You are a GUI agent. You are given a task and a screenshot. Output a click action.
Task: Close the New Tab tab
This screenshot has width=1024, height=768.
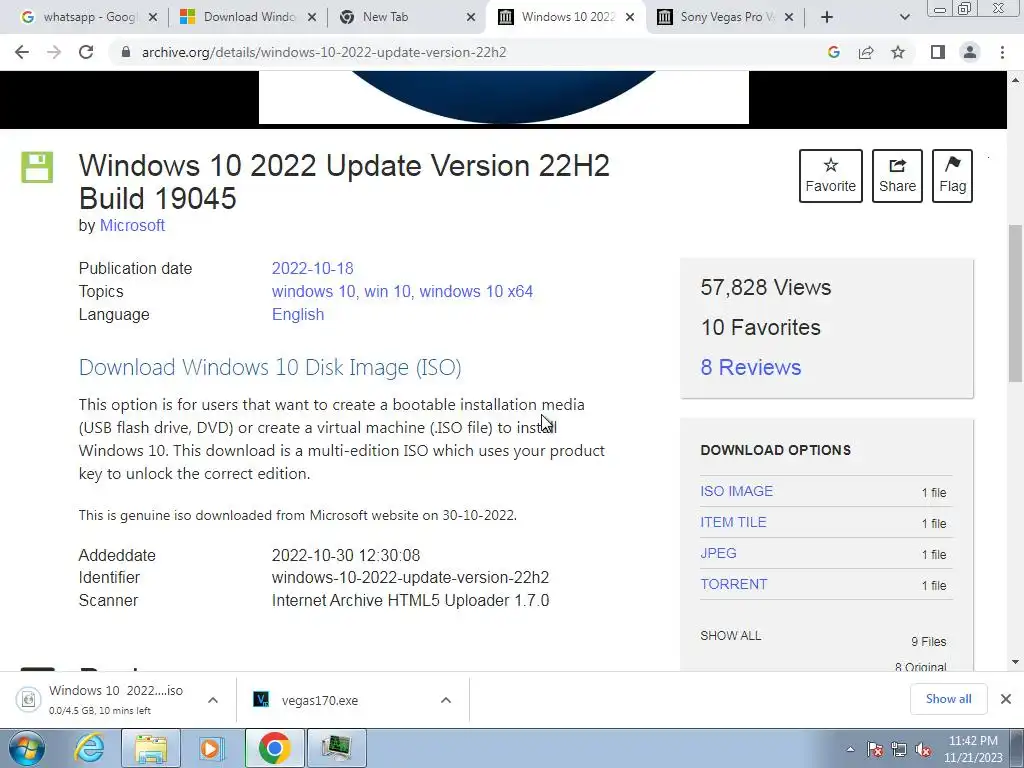471,18
